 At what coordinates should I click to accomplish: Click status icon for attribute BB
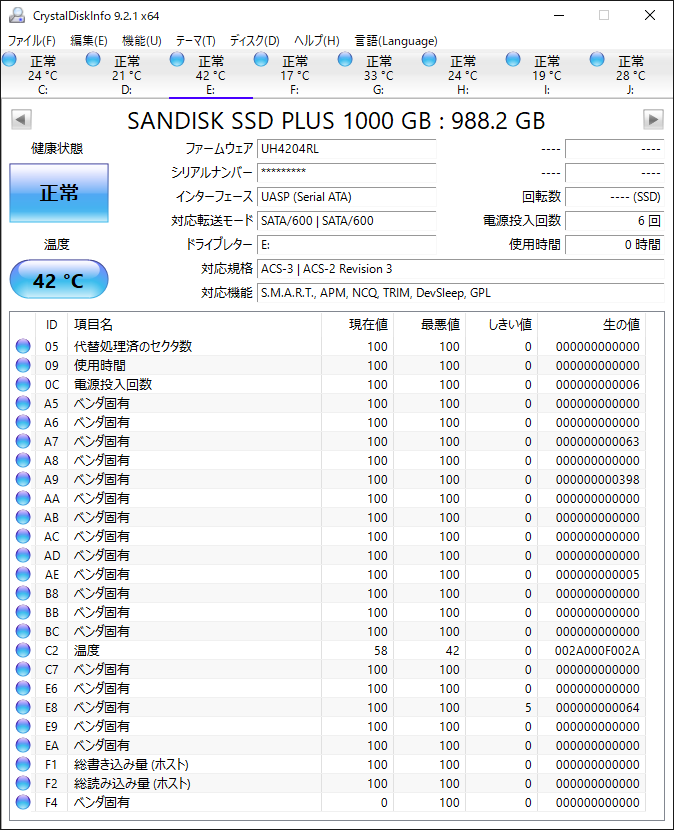[x=23, y=612]
